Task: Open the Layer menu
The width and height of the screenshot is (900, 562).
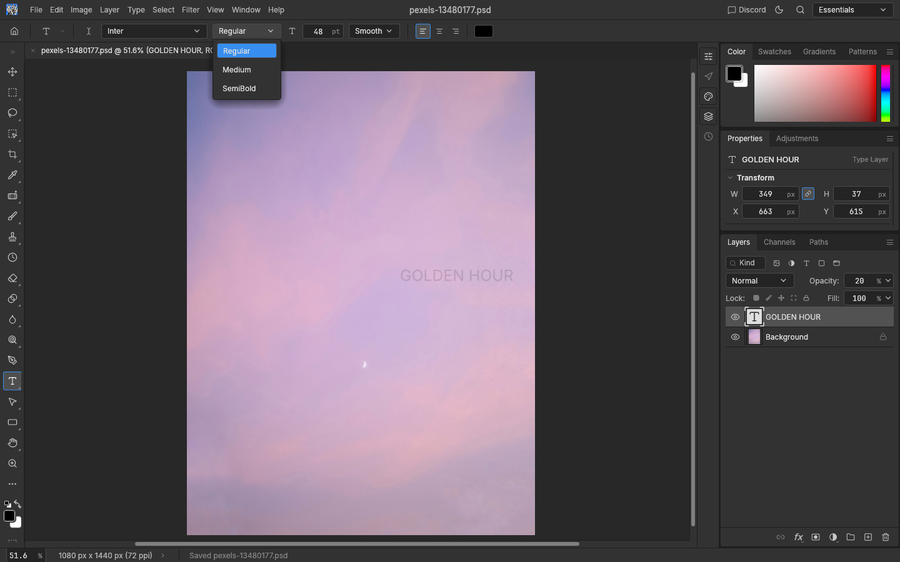Action: coord(109,10)
